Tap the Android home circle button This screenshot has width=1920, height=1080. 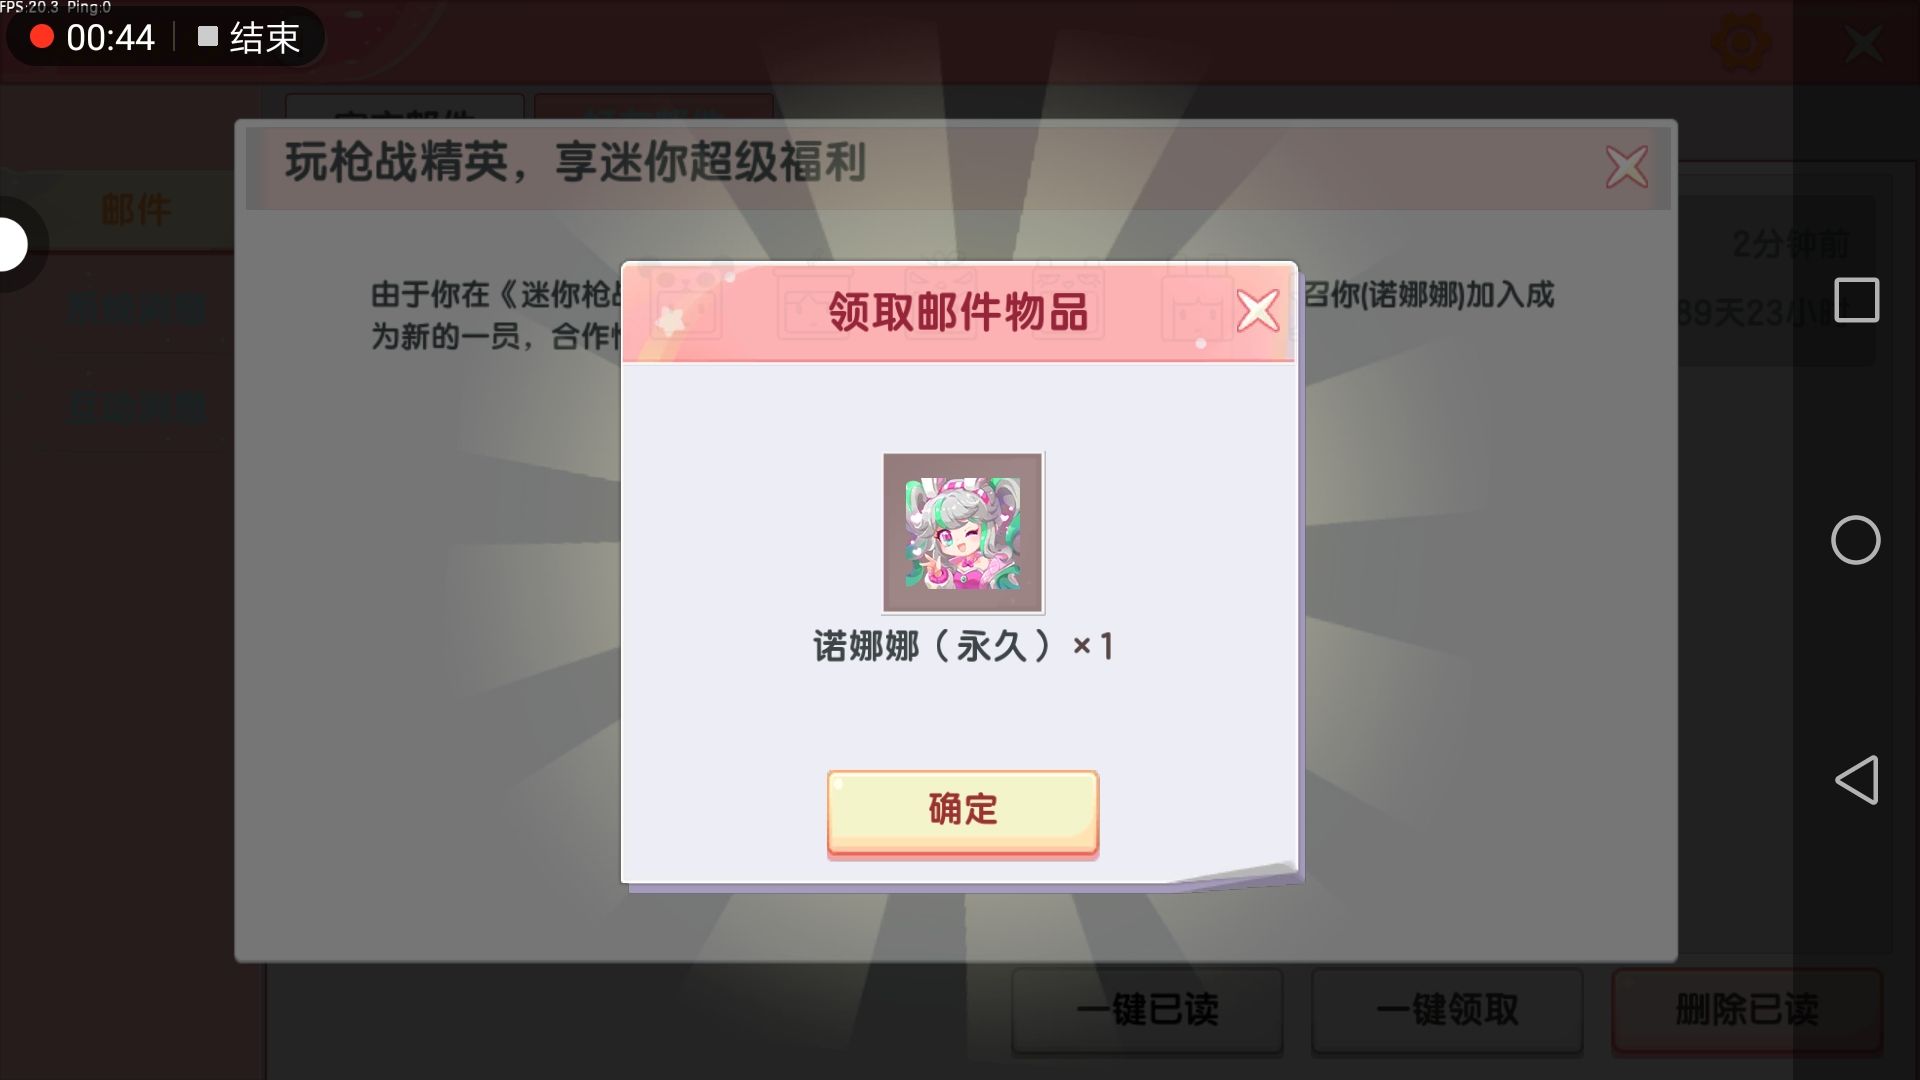1856,540
